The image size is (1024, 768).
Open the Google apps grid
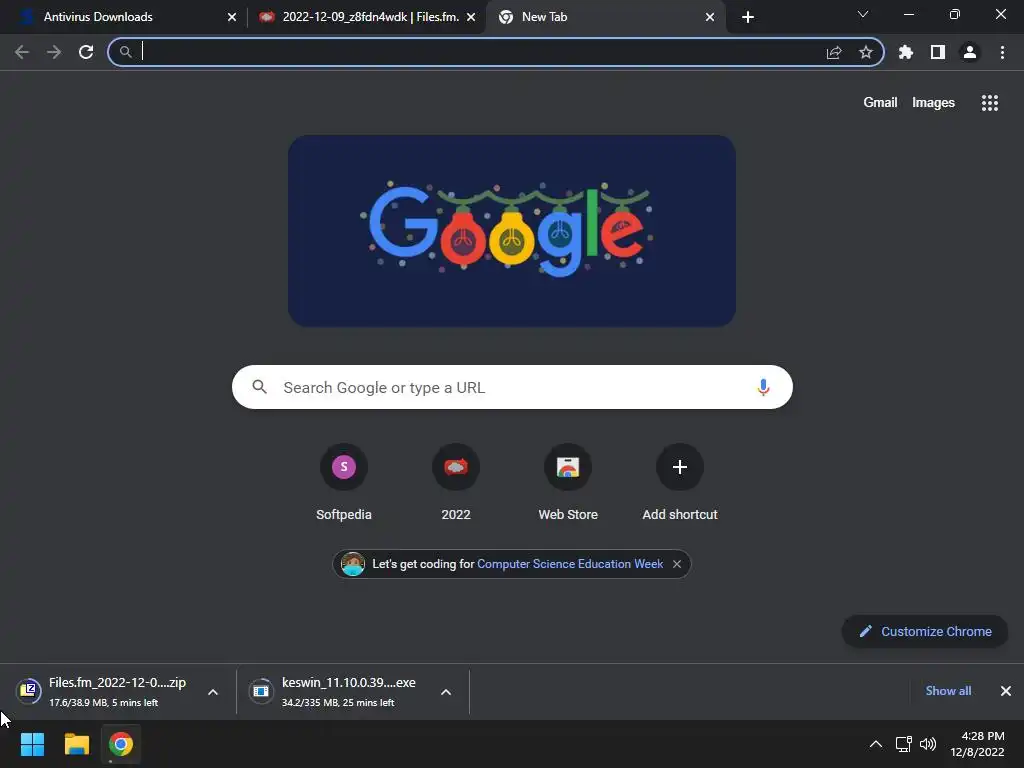coord(990,103)
